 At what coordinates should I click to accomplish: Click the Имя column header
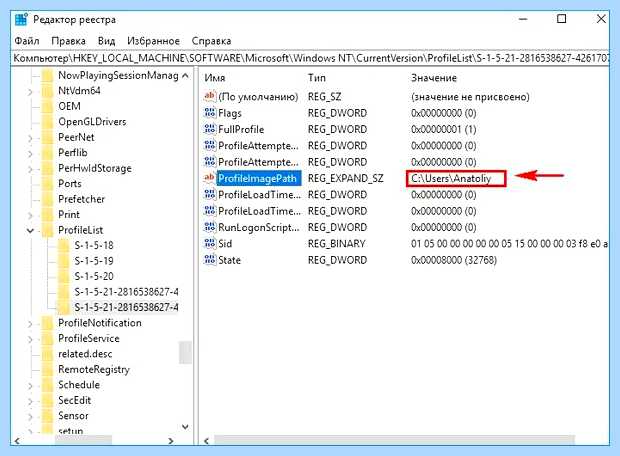[215, 78]
